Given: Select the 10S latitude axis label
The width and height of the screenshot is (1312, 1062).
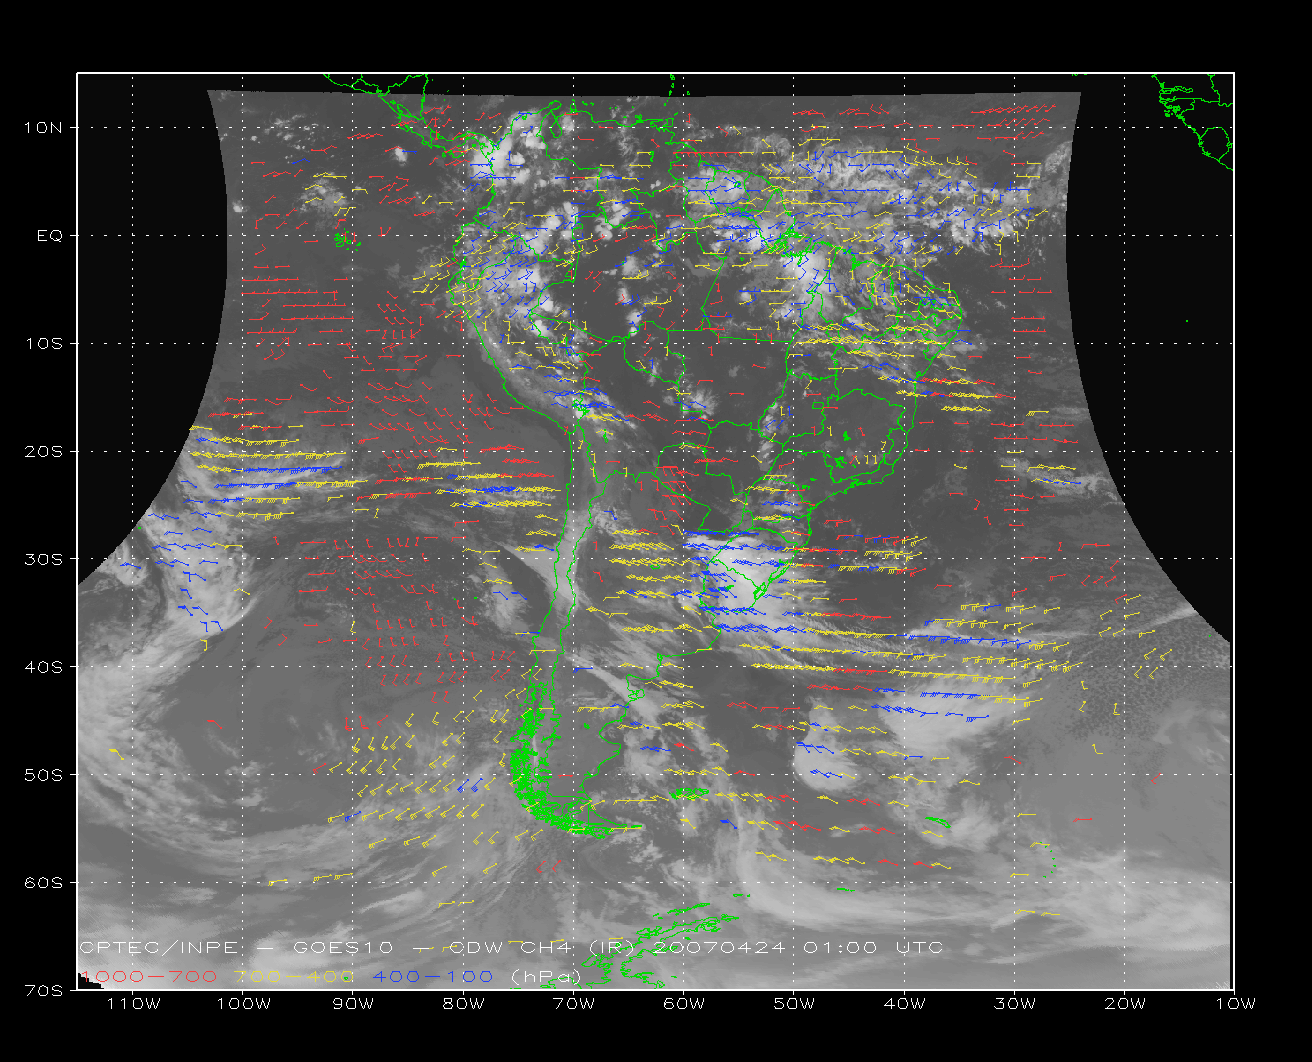Looking at the screenshot, I should (44, 343).
